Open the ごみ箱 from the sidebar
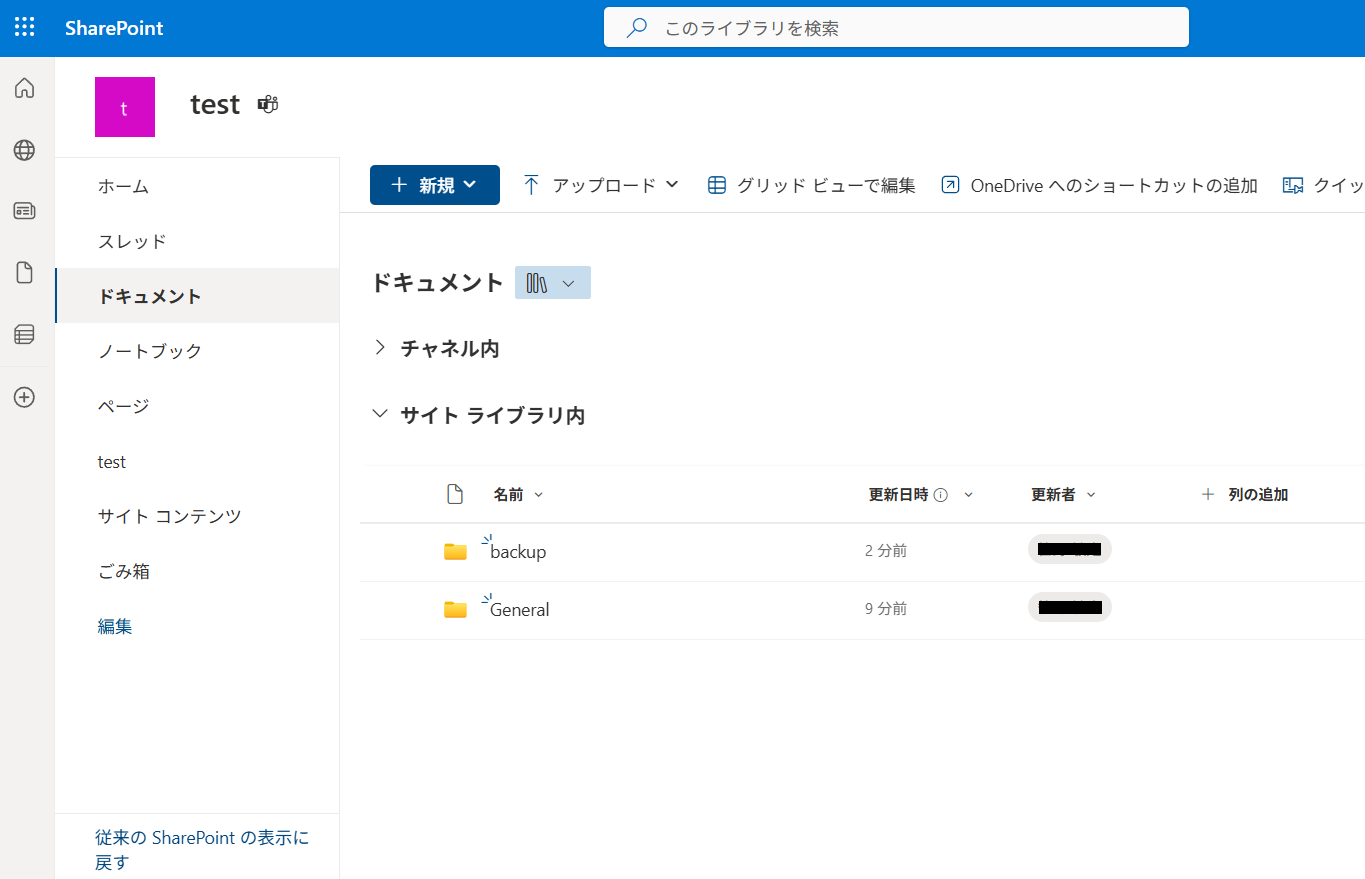The height and width of the screenshot is (879, 1365). (x=124, y=570)
